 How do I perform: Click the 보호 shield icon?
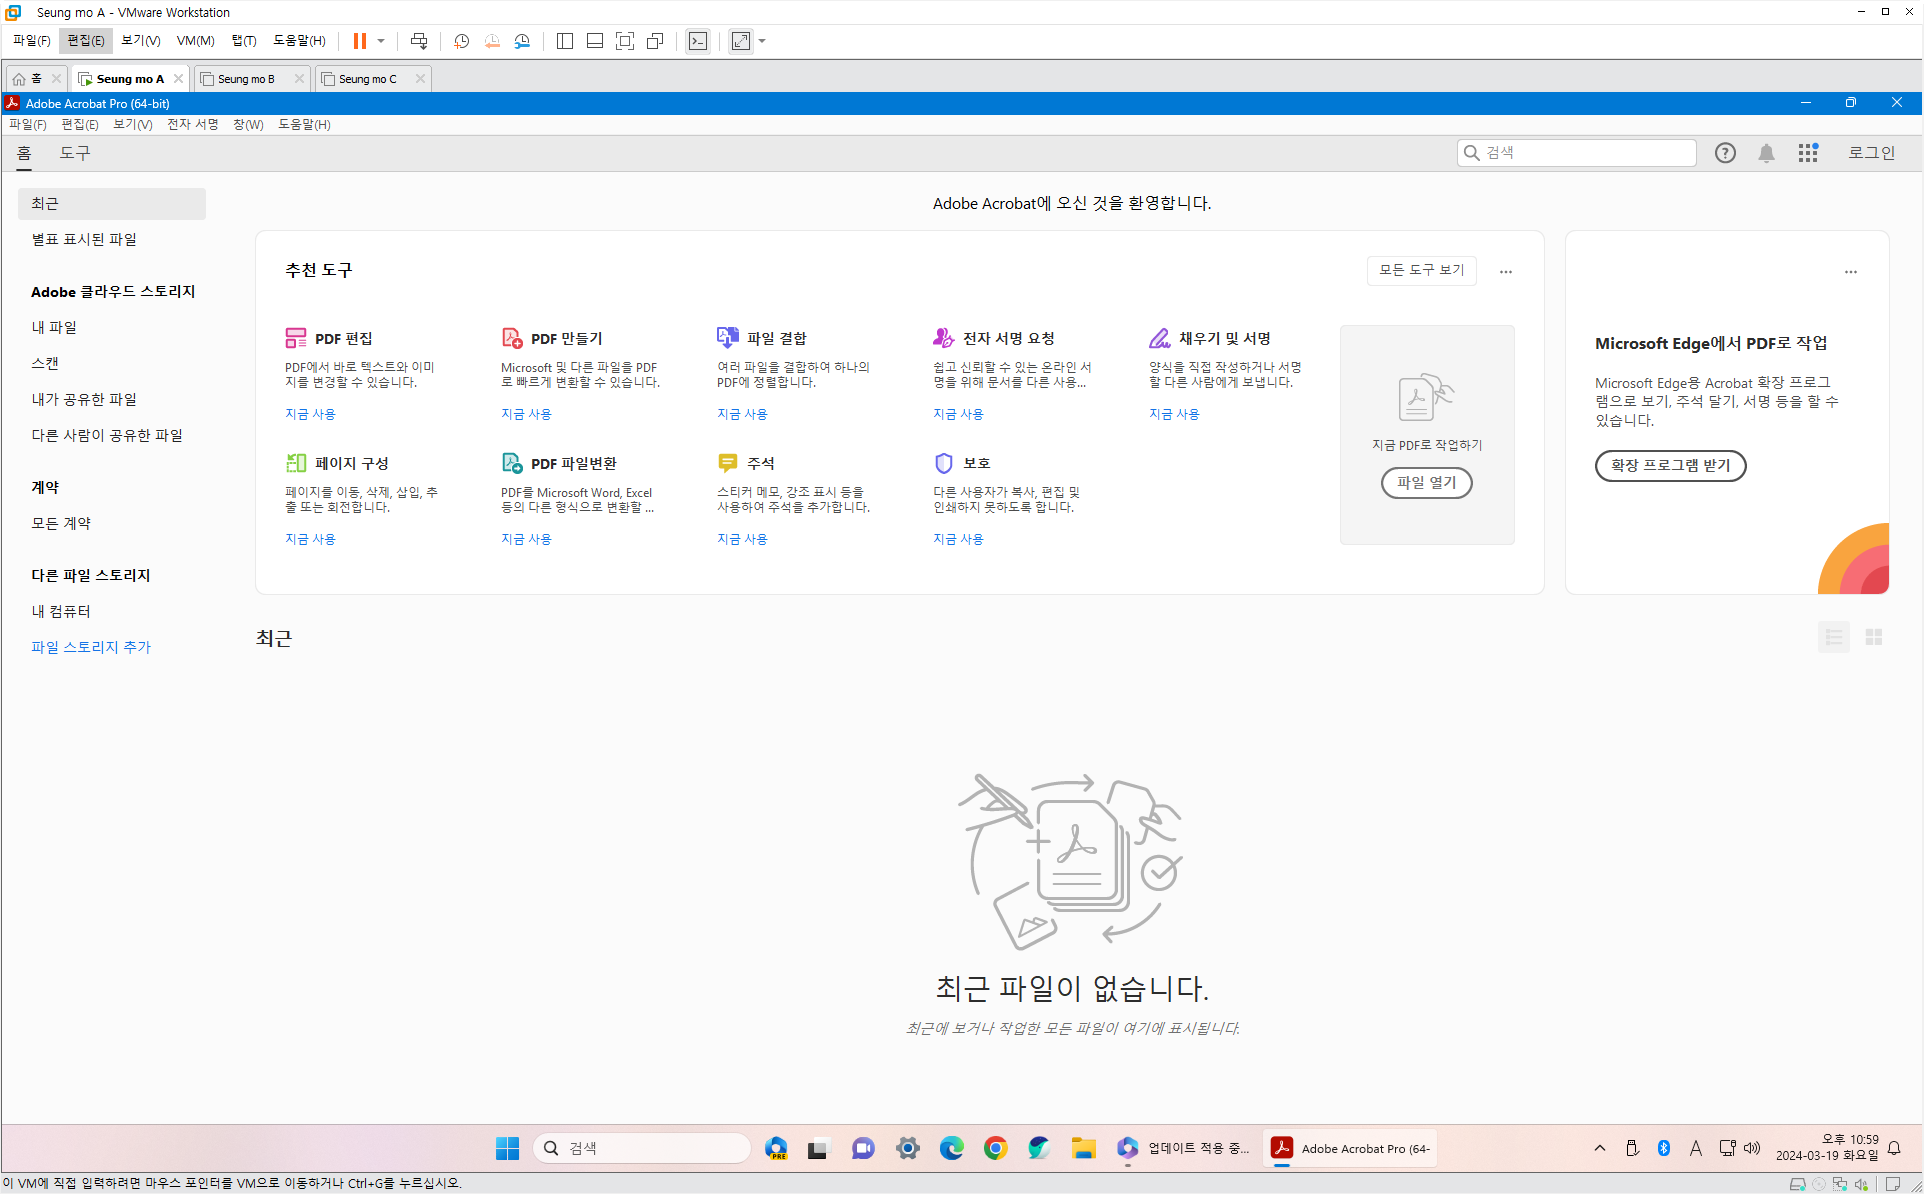(x=943, y=463)
